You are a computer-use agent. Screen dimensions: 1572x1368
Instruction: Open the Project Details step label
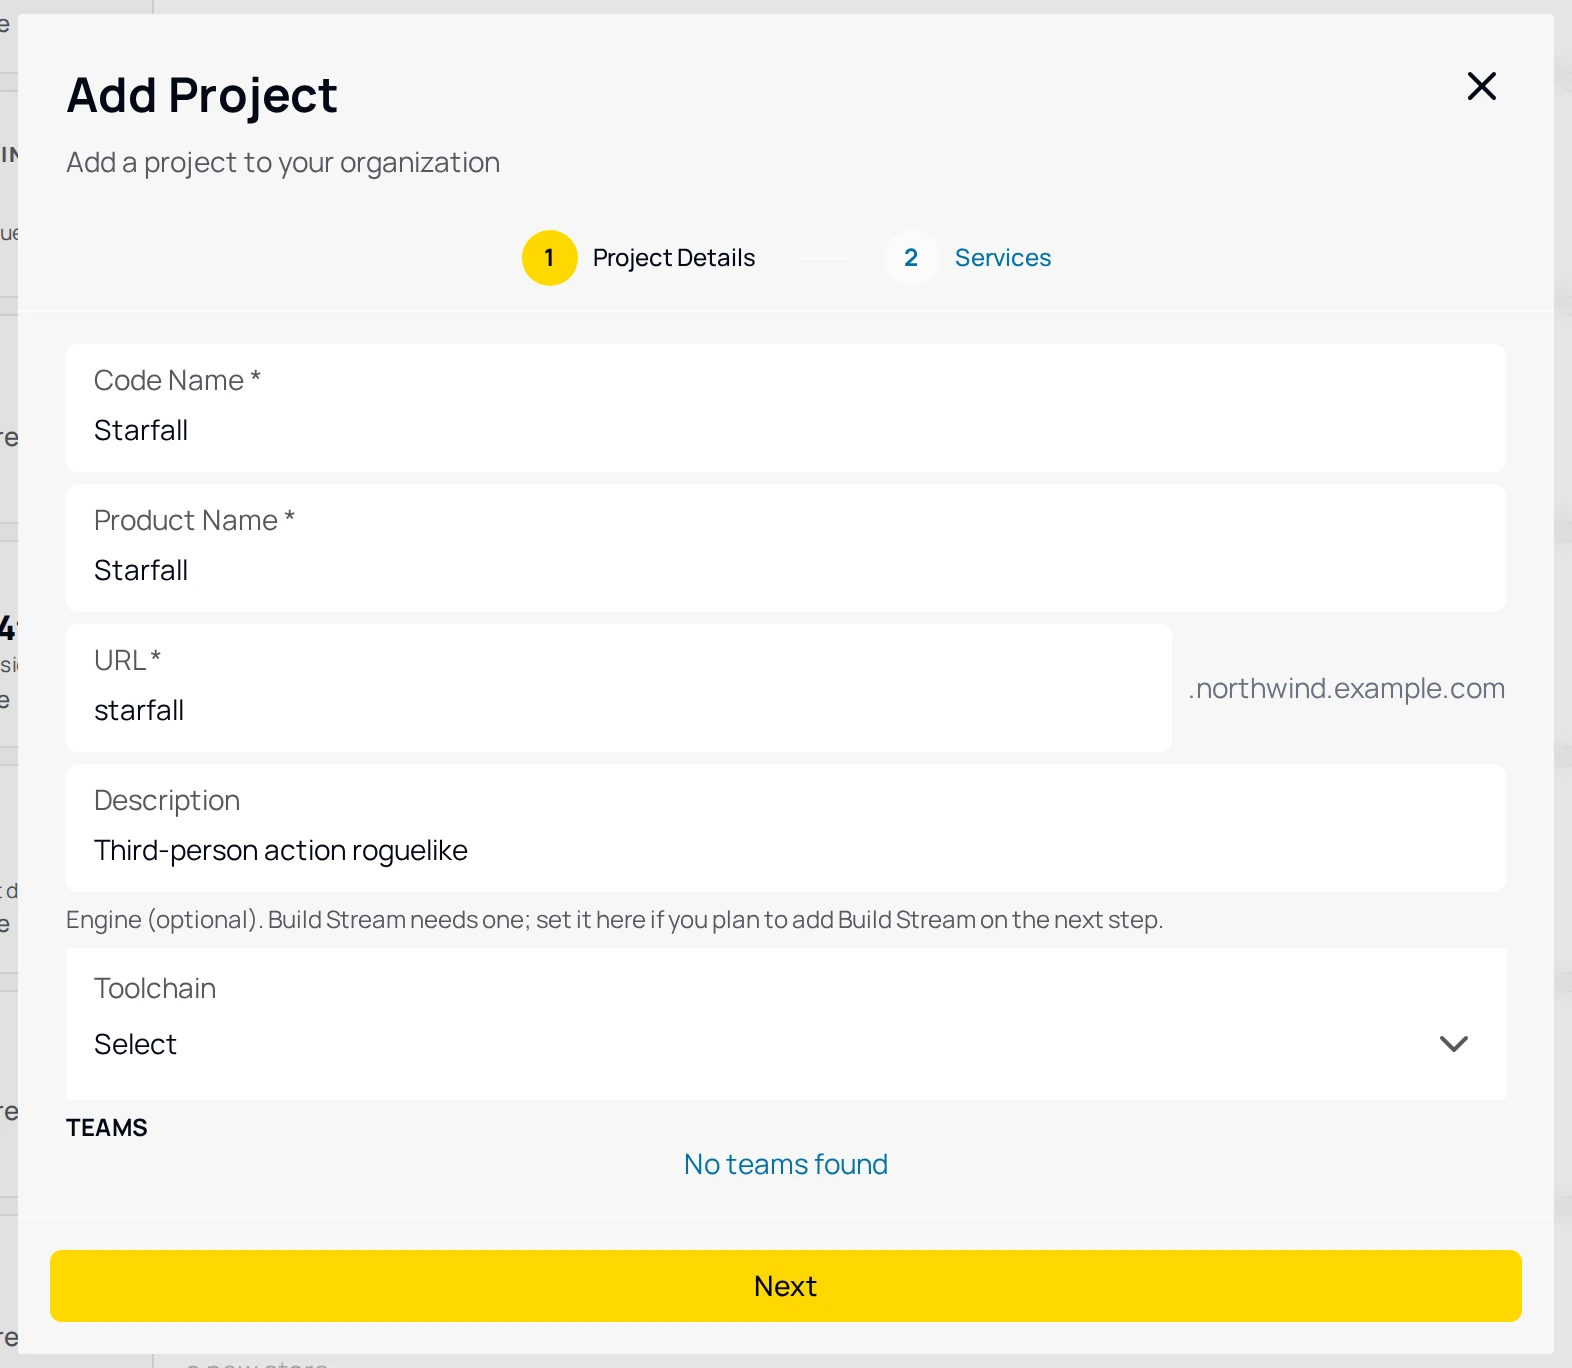674,258
